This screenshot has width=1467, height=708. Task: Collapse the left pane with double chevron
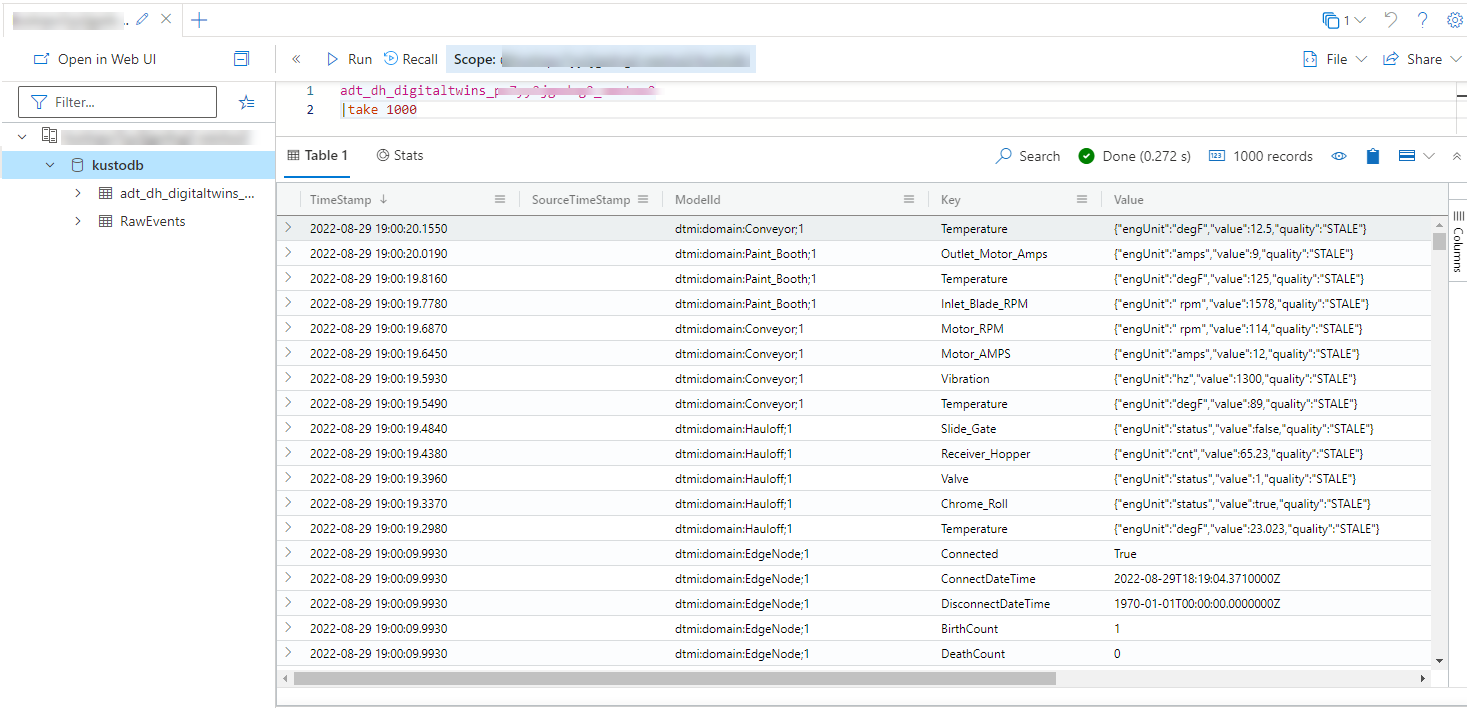point(296,60)
